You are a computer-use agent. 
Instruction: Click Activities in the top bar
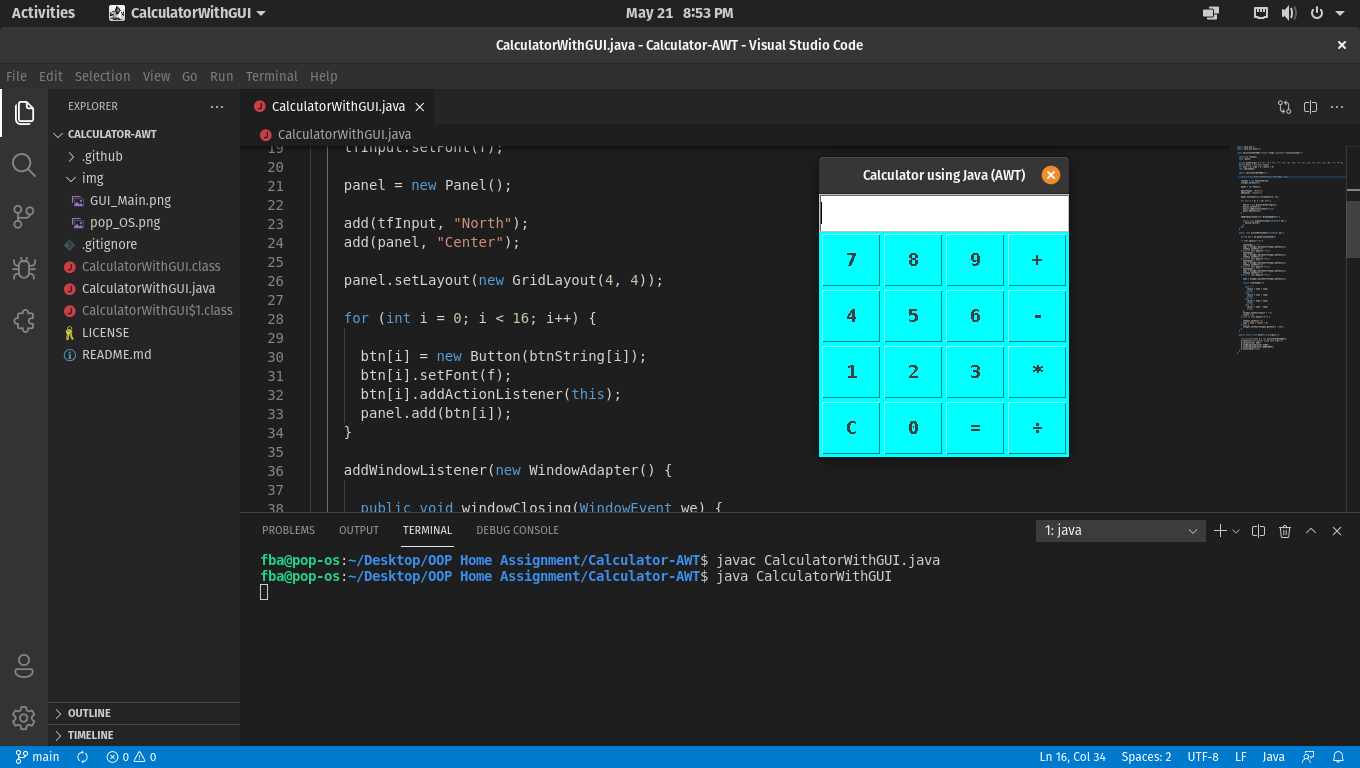pyautogui.click(x=43, y=13)
